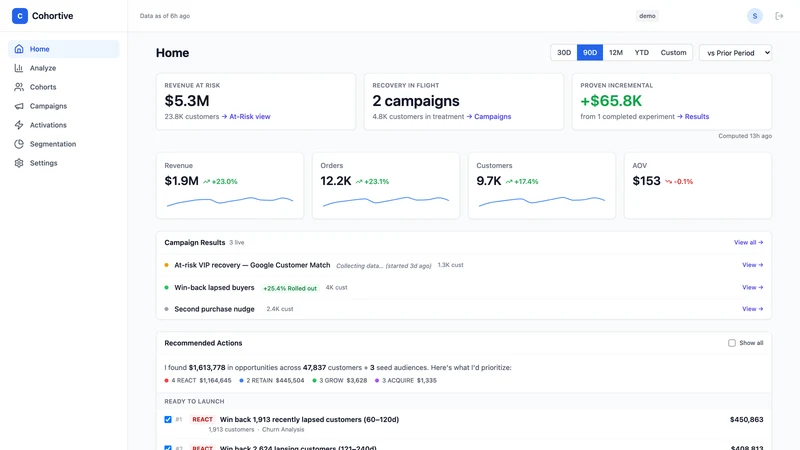Click the Revenue sparkline chart

[230, 201]
